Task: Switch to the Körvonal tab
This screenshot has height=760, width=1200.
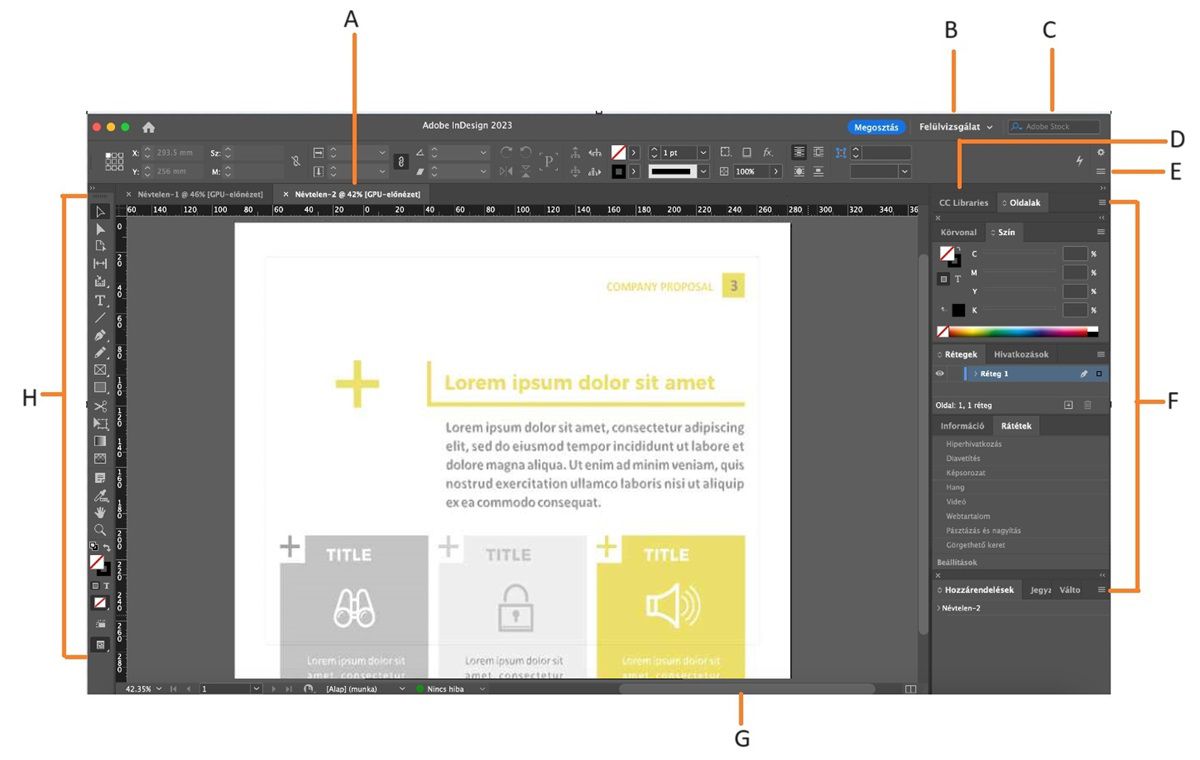Action: click(x=958, y=232)
